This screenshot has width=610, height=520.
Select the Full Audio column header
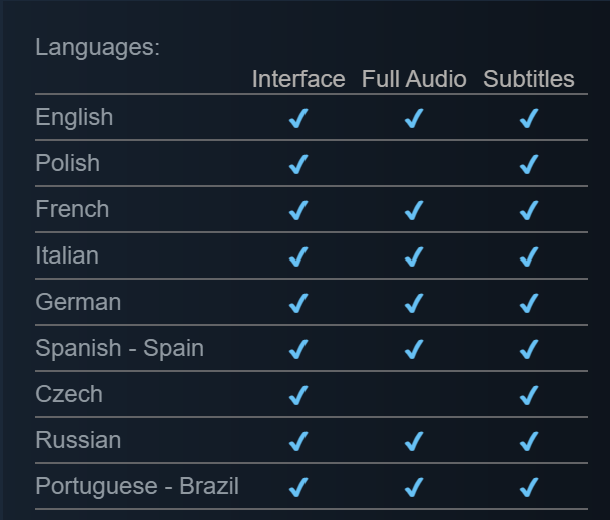pyautogui.click(x=414, y=79)
